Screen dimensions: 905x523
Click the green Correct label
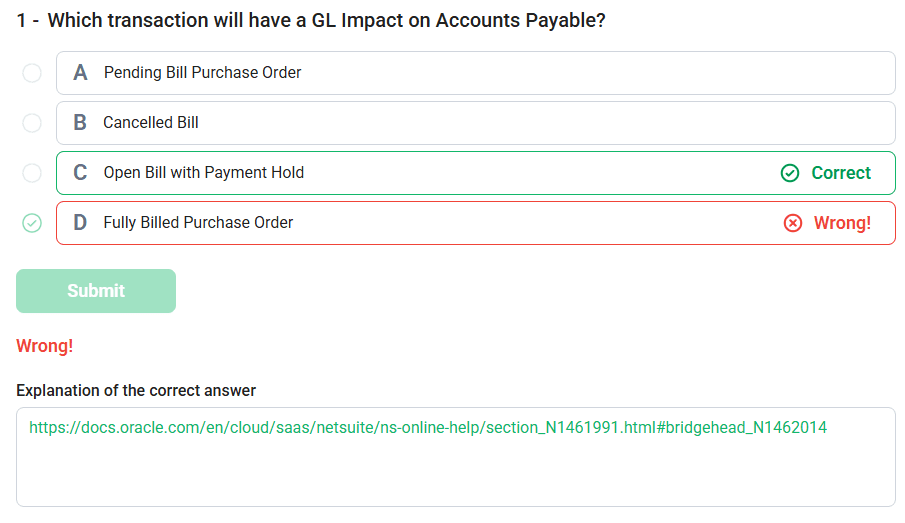841,173
